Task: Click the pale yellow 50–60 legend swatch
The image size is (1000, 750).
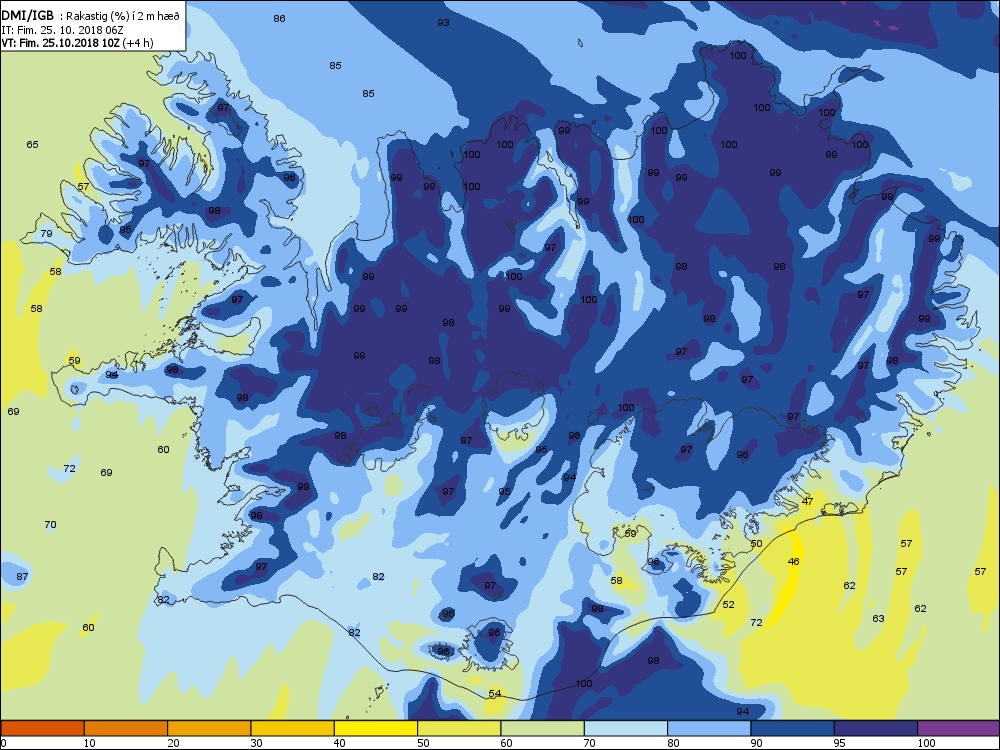Action: coord(459,728)
